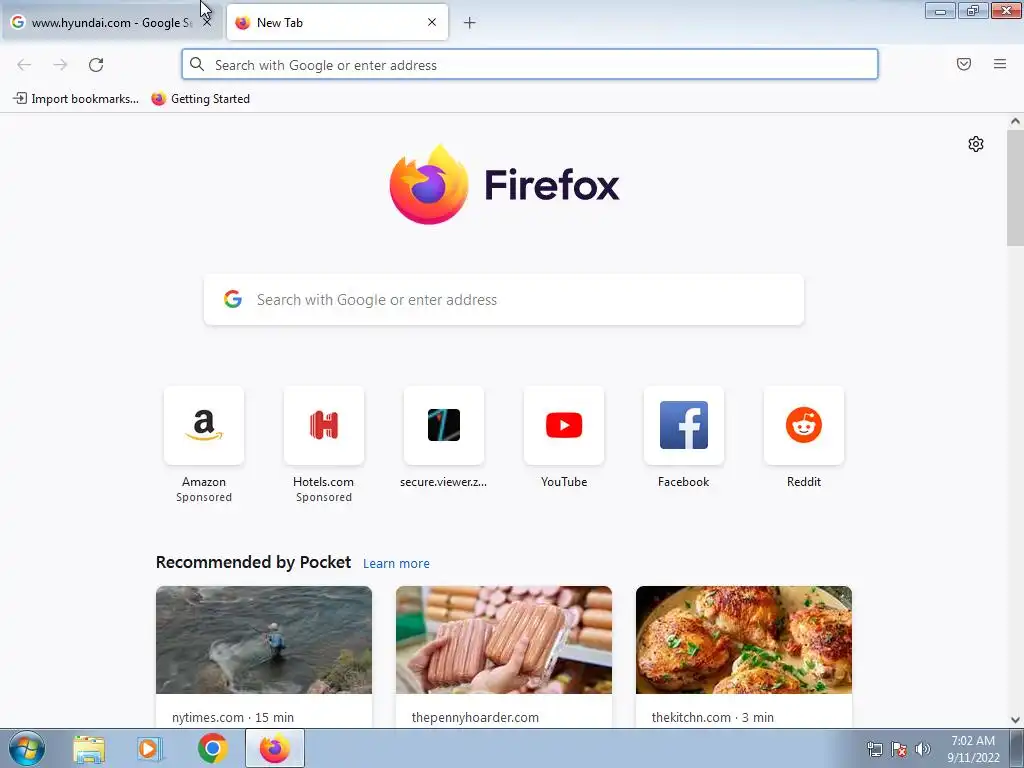Launch Windows Media Player from taskbar
The height and width of the screenshot is (768, 1024).
point(150,749)
